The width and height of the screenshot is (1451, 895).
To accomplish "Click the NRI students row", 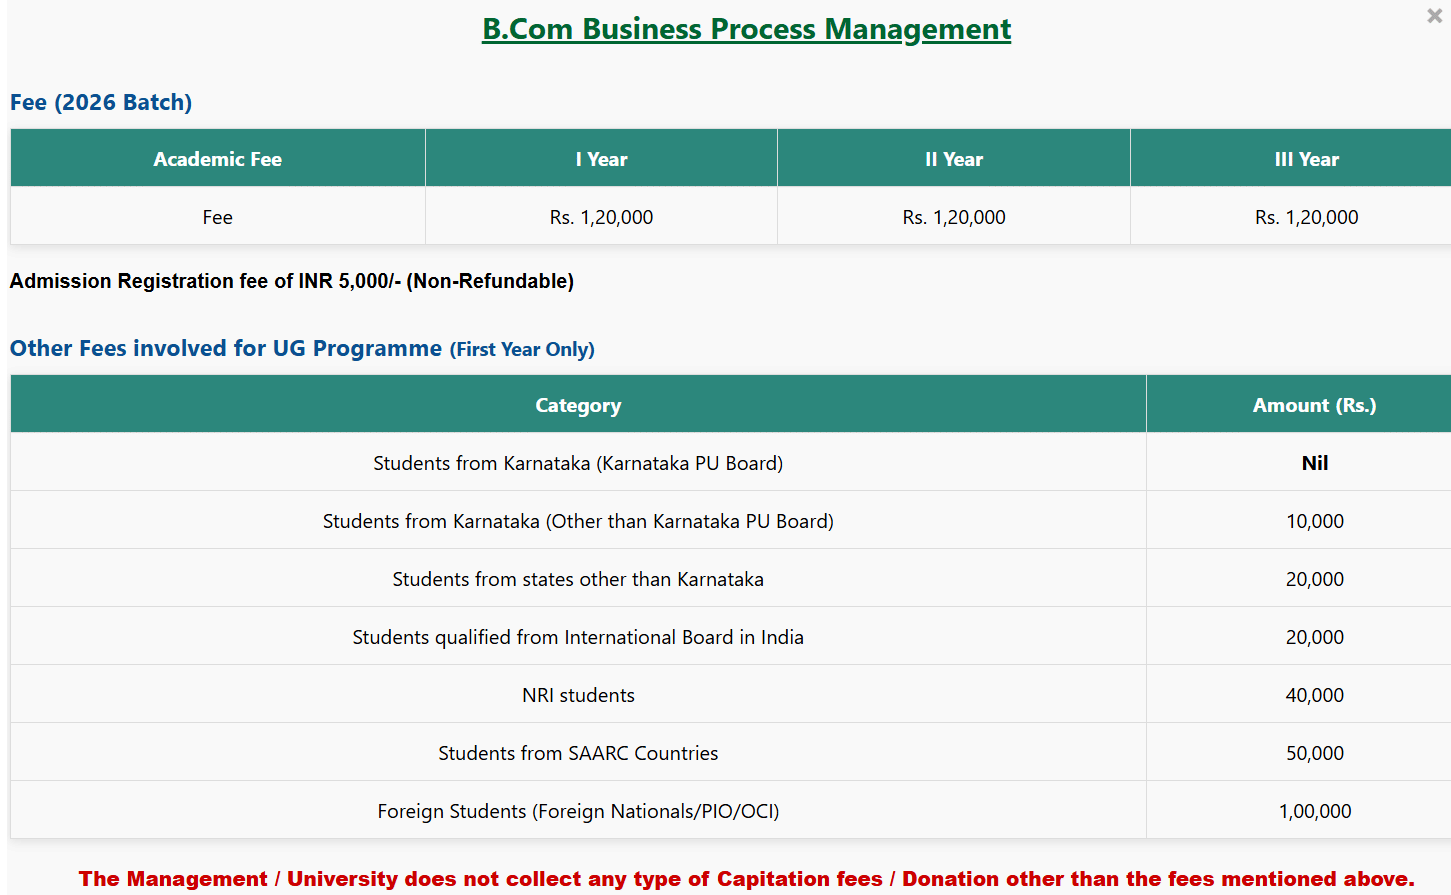I will [x=578, y=695].
